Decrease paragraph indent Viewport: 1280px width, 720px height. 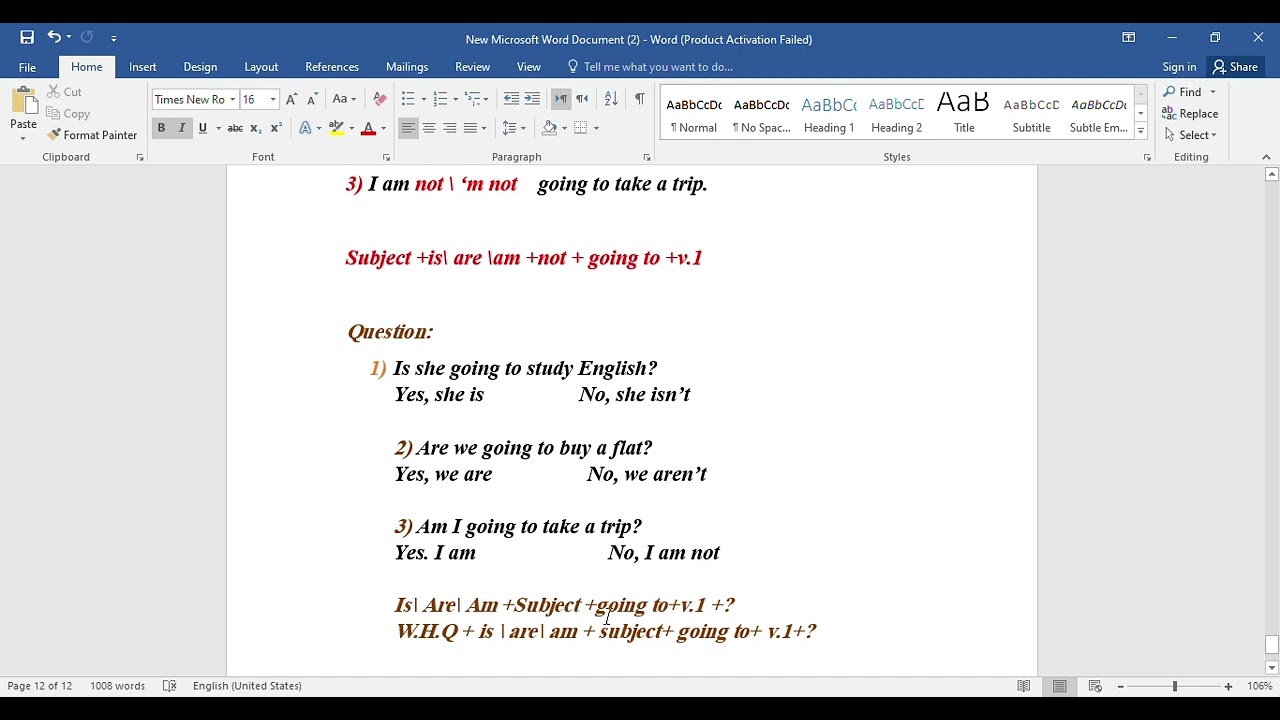click(511, 99)
